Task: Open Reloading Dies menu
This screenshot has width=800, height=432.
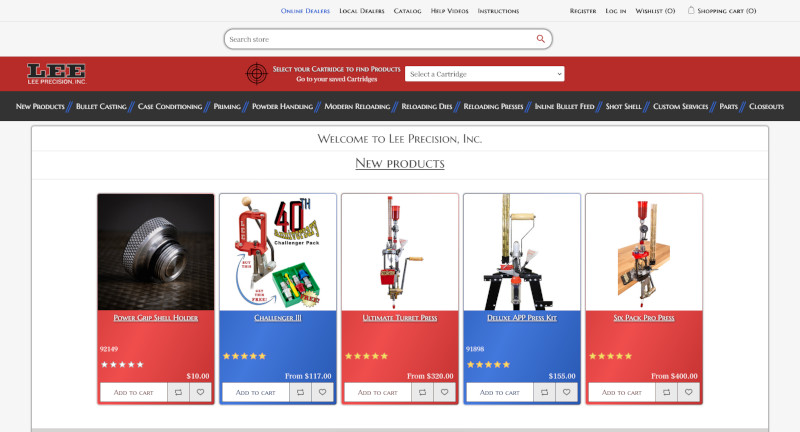Action: click(x=427, y=106)
